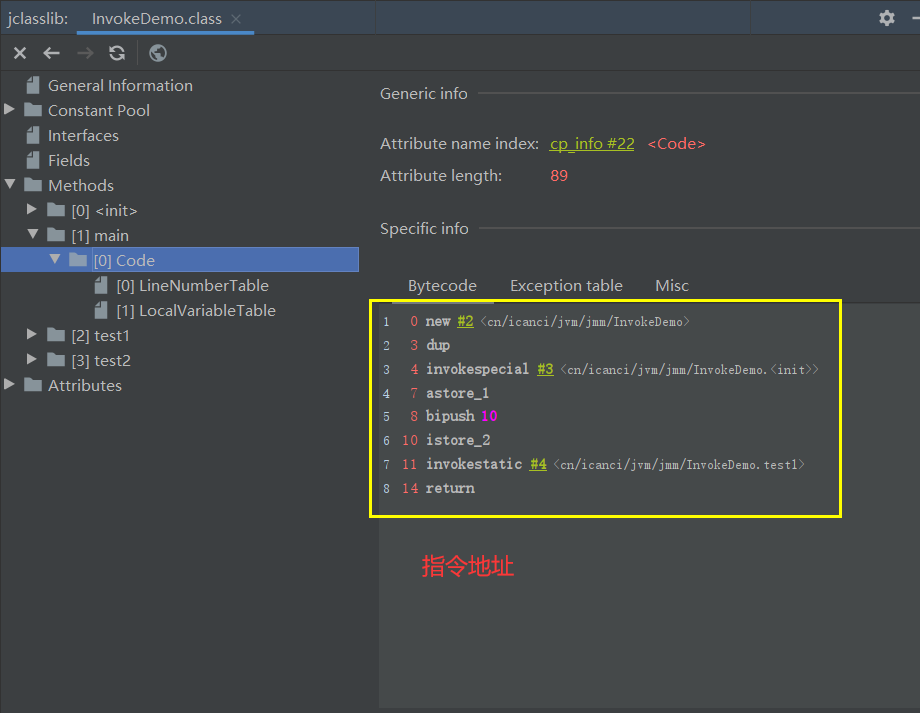Image resolution: width=920 pixels, height=713 pixels.
Task: Select General Information tree item
Action: [x=120, y=86]
